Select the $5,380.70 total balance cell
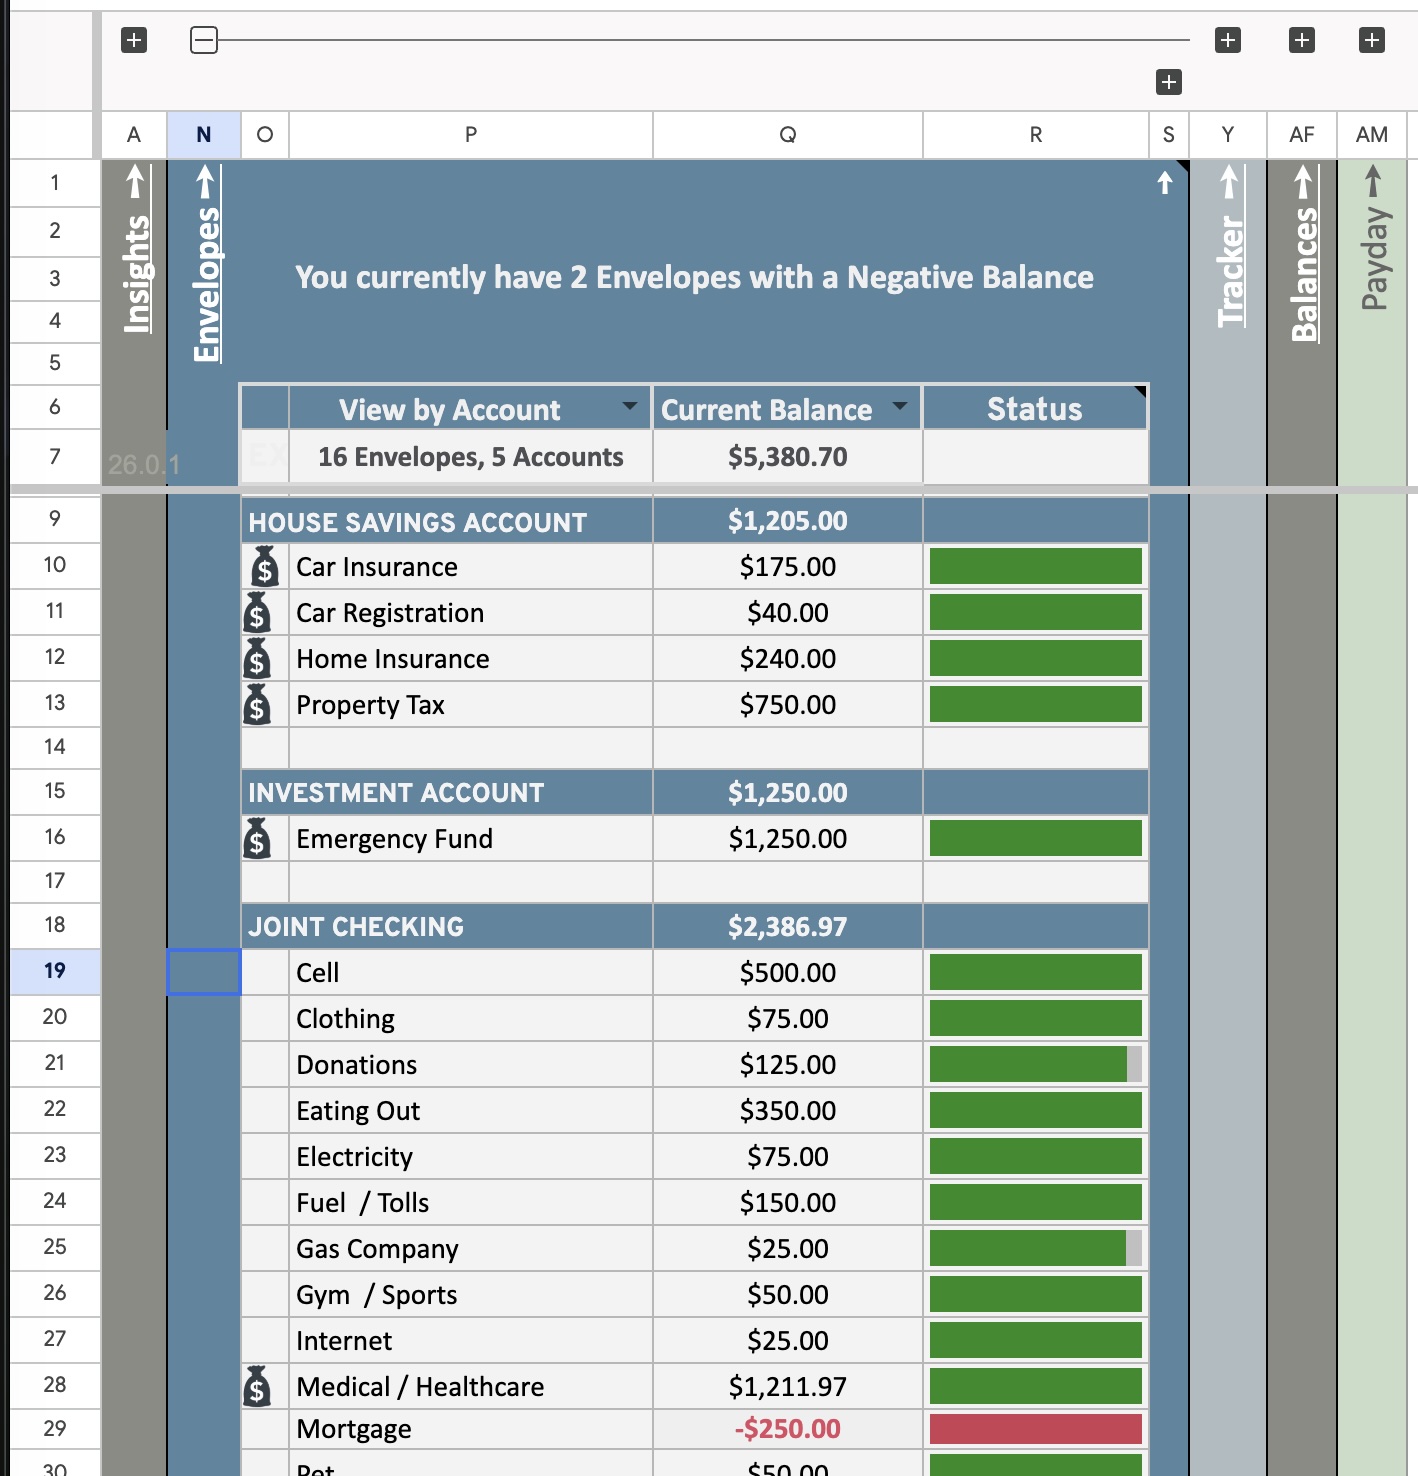This screenshot has width=1418, height=1476. click(x=788, y=457)
